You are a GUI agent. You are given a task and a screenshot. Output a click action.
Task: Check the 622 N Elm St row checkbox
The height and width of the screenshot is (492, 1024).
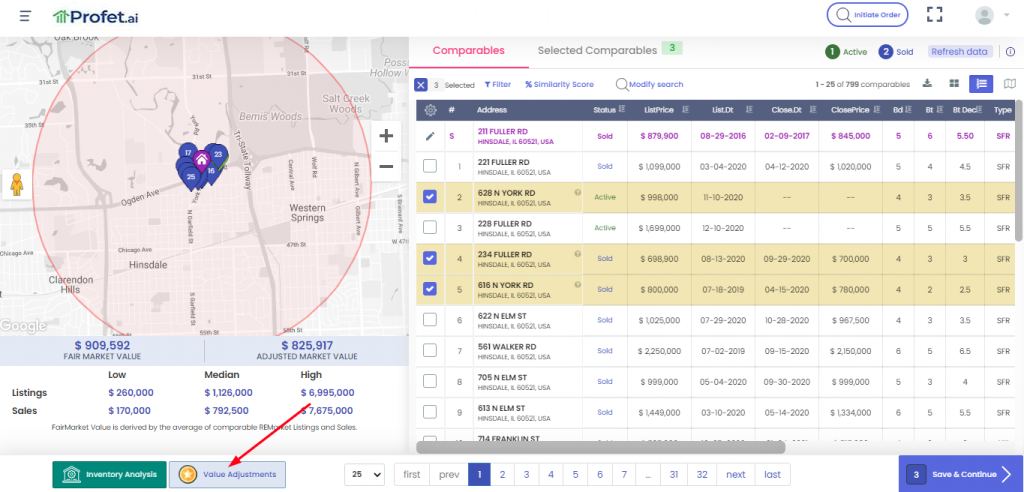coord(430,320)
